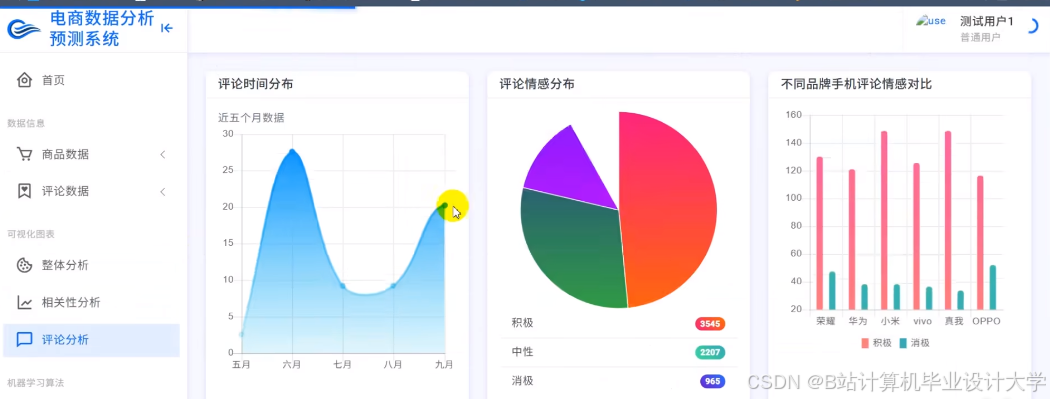Click the pink 荣耀 positive bar
This screenshot has height=399, width=1050.
(x=820, y=233)
